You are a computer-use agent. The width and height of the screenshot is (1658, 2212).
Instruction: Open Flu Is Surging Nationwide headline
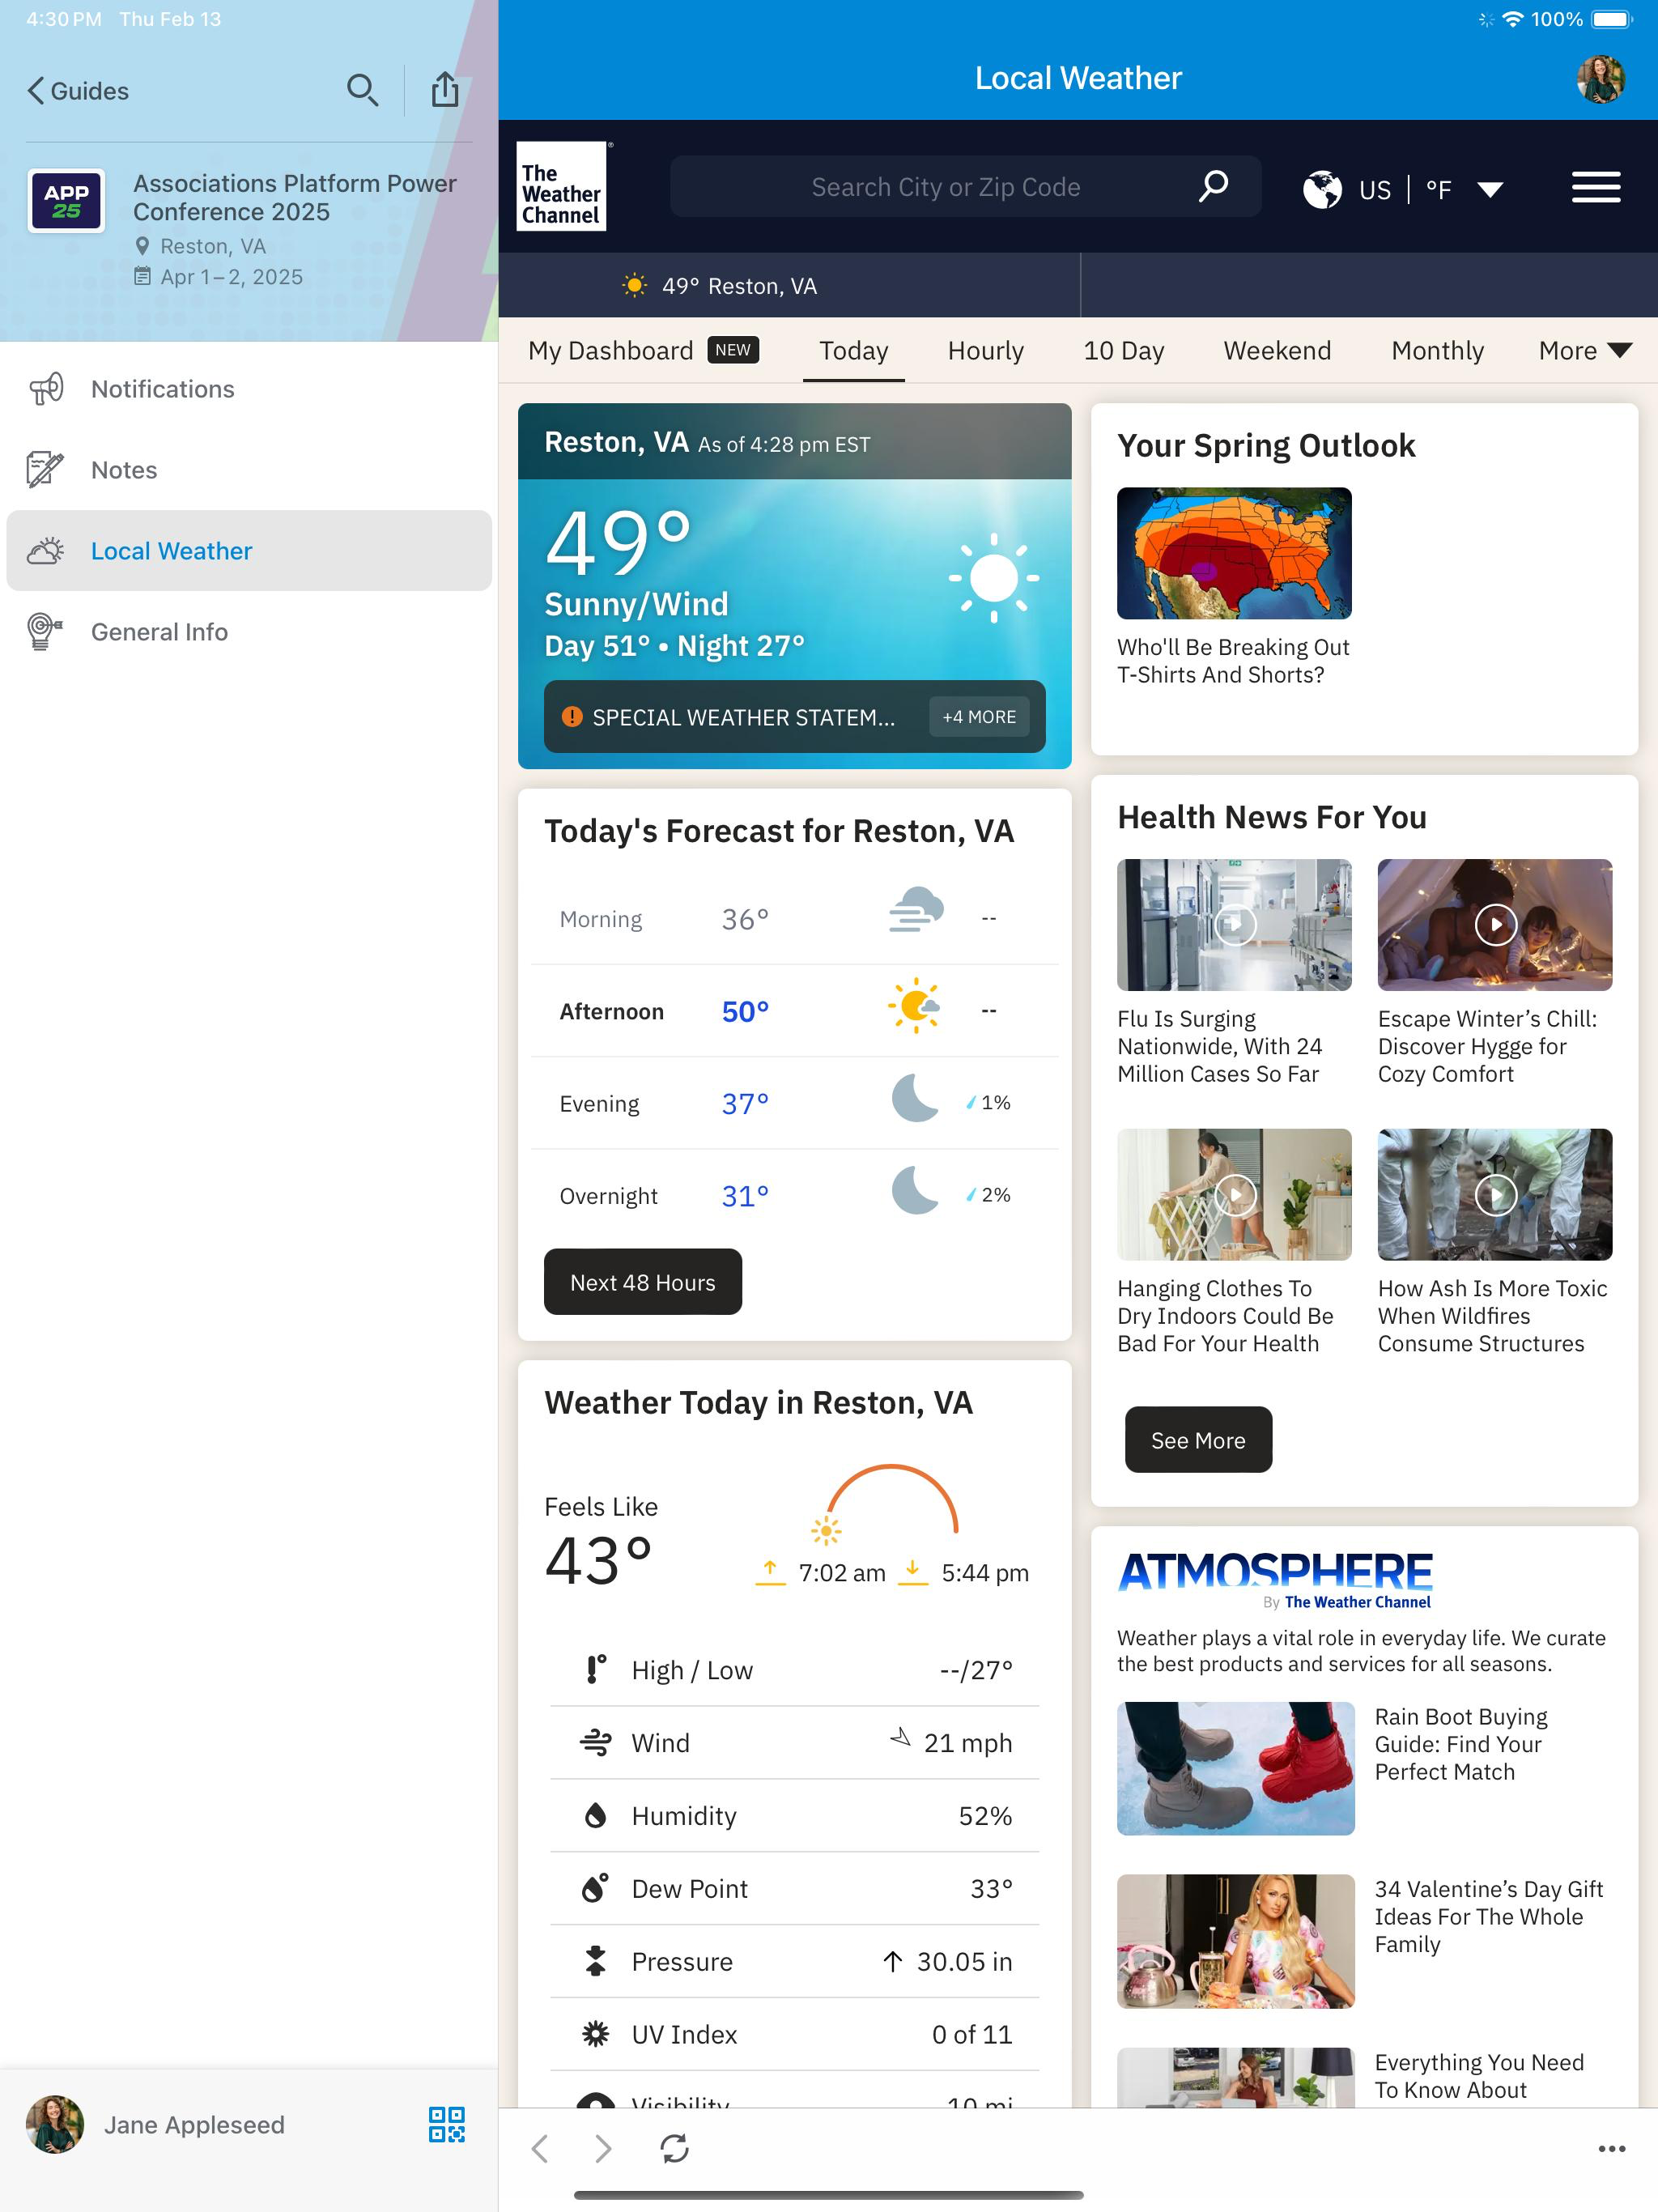pyautogui.click(x=1220, y=1046)
